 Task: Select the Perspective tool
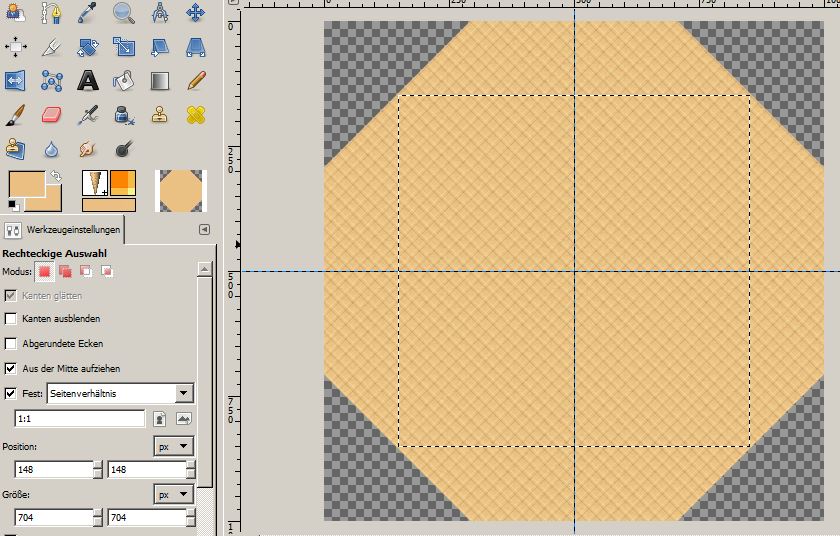[196, 47]
